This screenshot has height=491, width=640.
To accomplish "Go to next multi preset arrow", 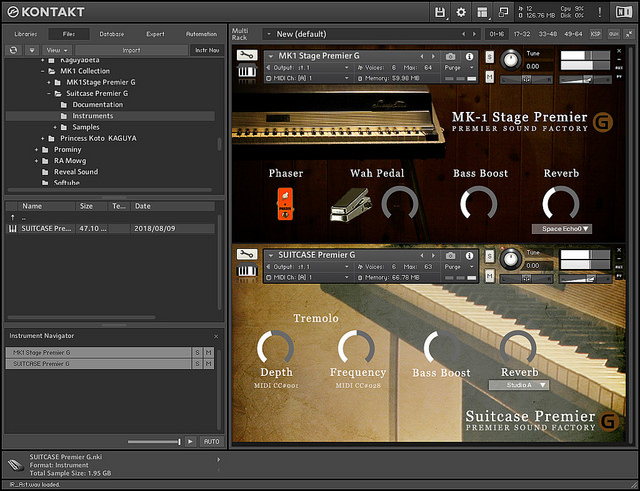I will pos(474,34).
